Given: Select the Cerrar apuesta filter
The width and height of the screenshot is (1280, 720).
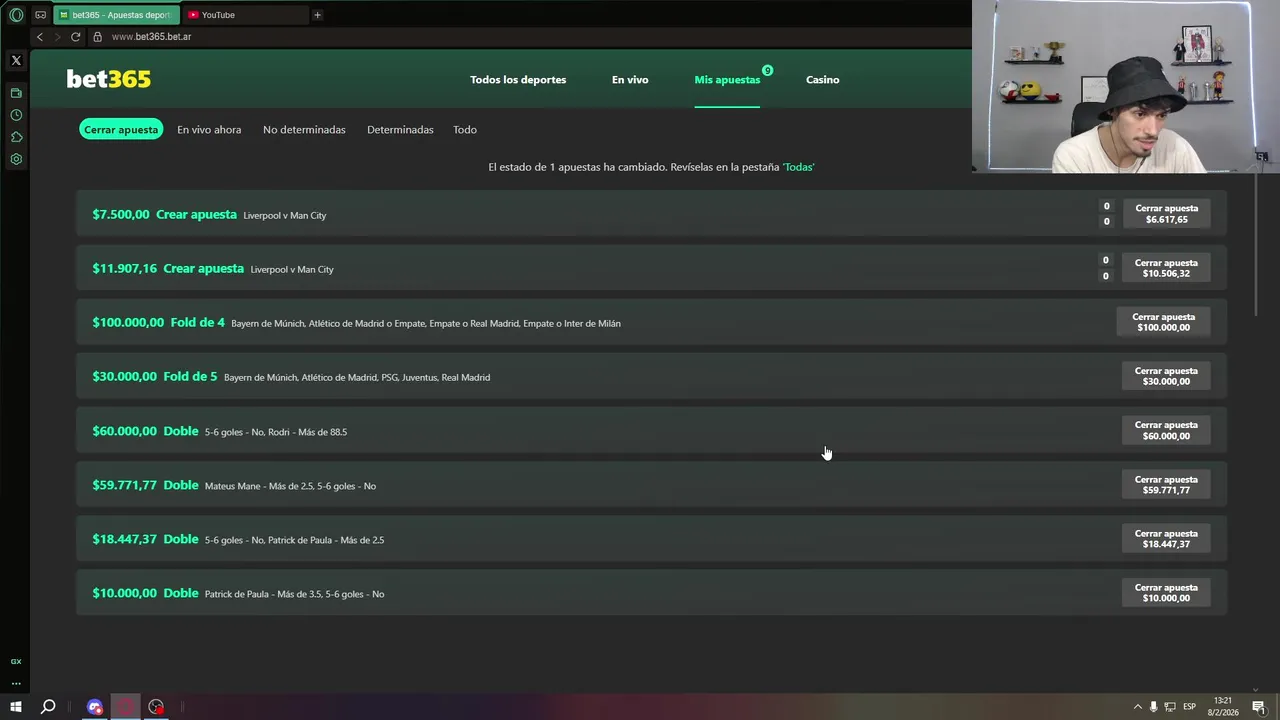Looking at the screenshot, I should tap(121, 129).
